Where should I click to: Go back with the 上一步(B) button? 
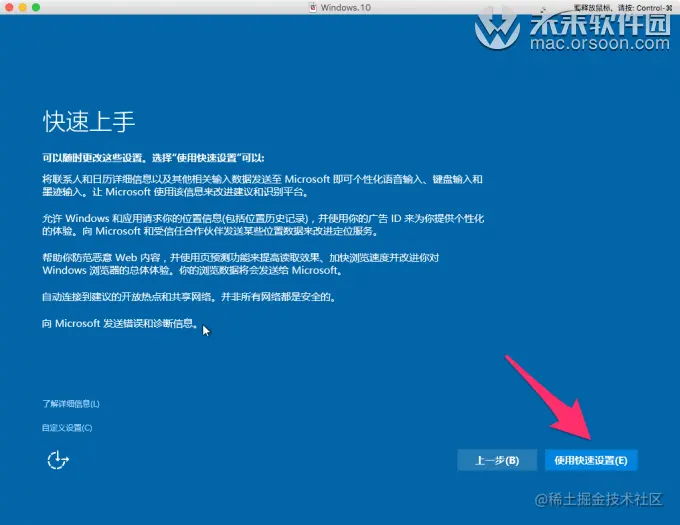click(x=497, y=460)
